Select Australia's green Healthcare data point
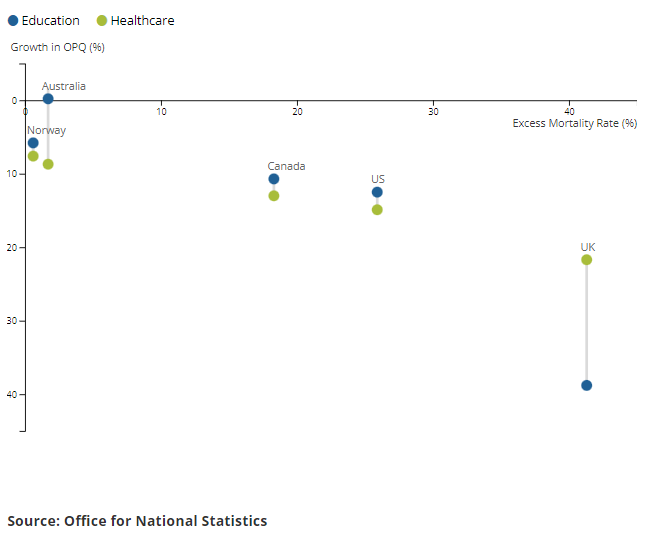The image size is (657, 535). click(x=48, y=164)
